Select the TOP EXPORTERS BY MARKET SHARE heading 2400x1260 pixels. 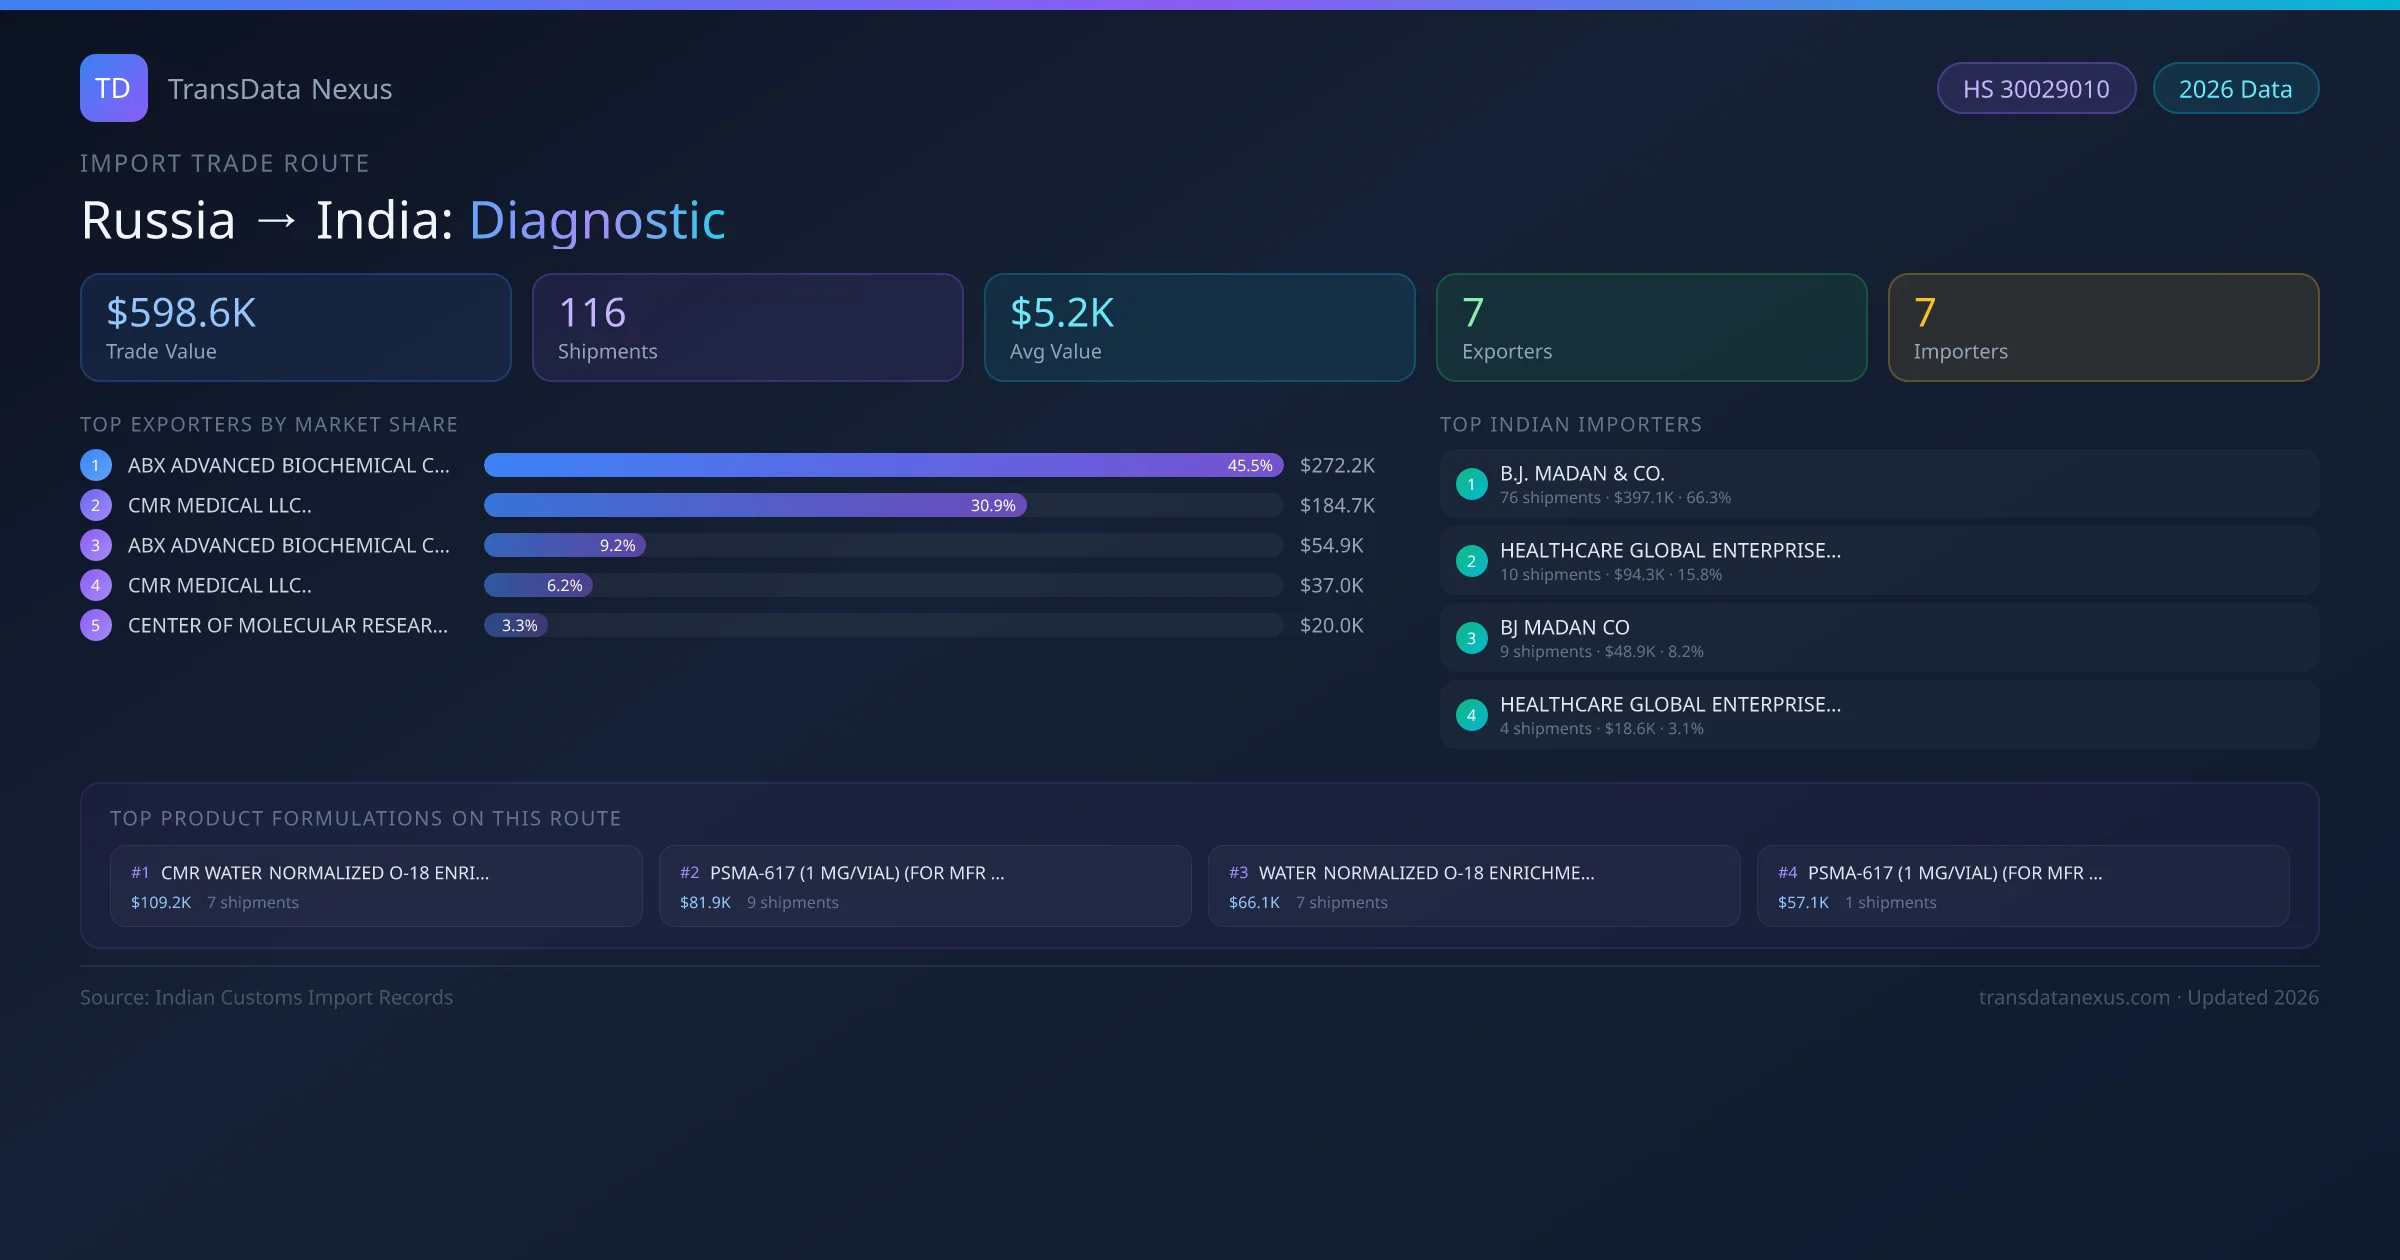269,424
